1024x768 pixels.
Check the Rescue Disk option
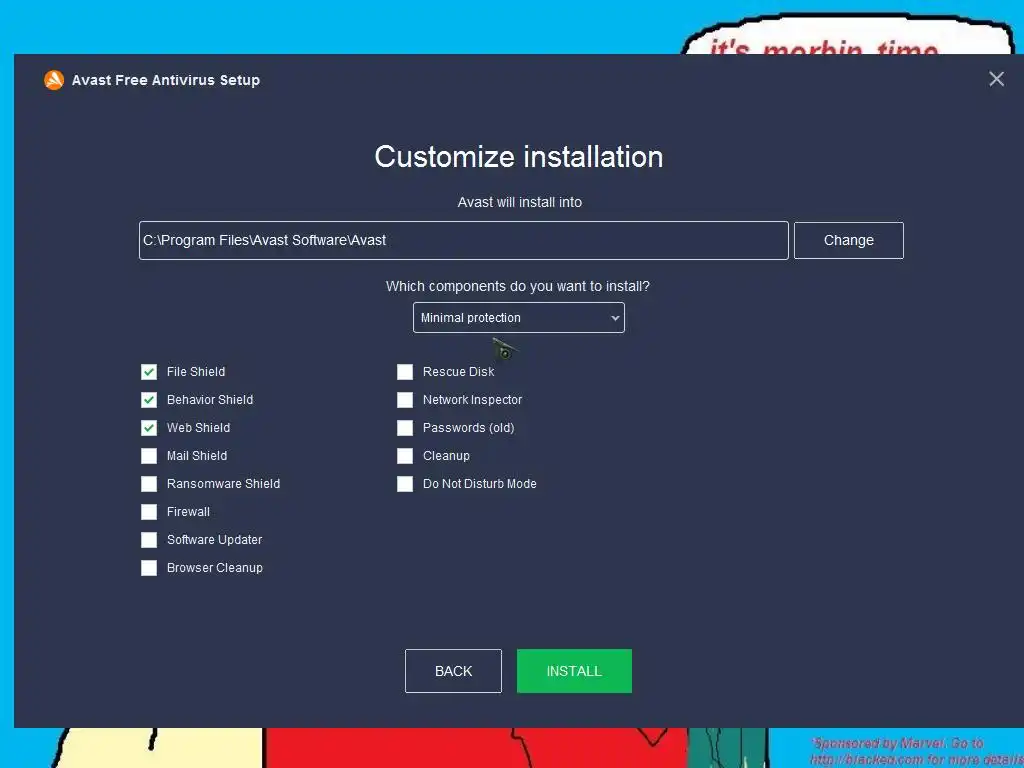405,372
